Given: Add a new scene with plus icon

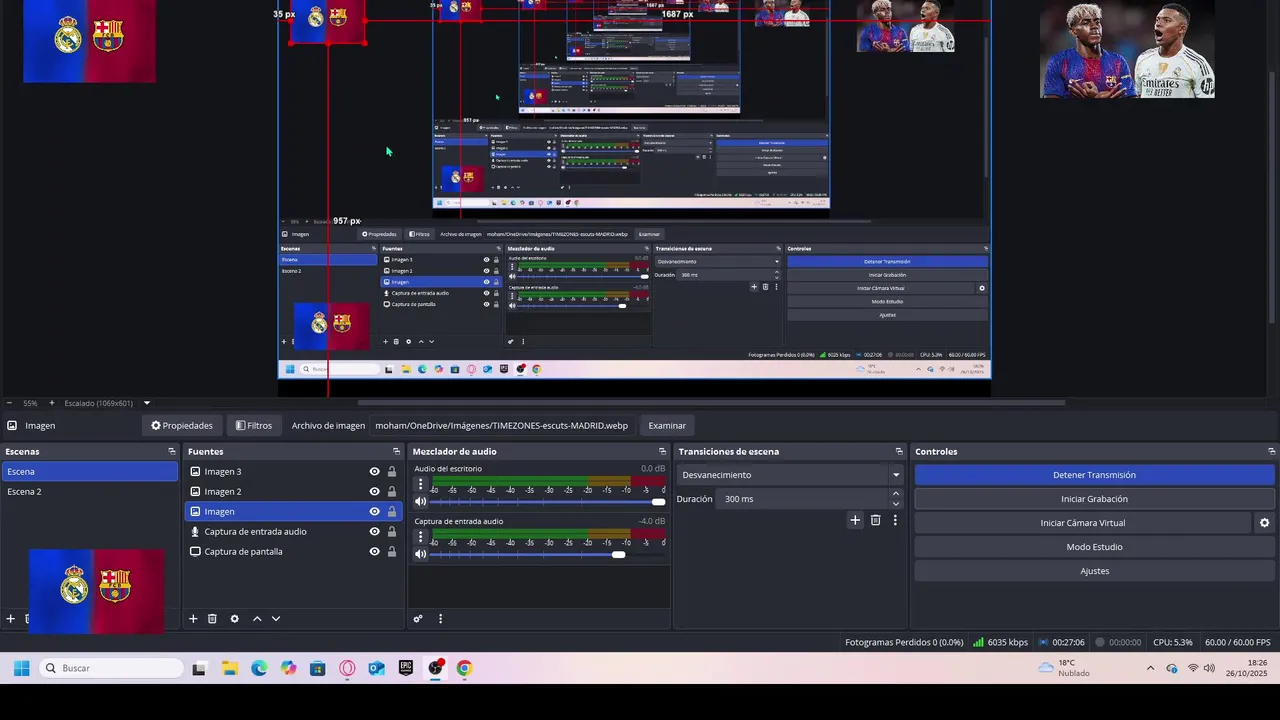Looking at the screenshot, I should coord(11,619).
